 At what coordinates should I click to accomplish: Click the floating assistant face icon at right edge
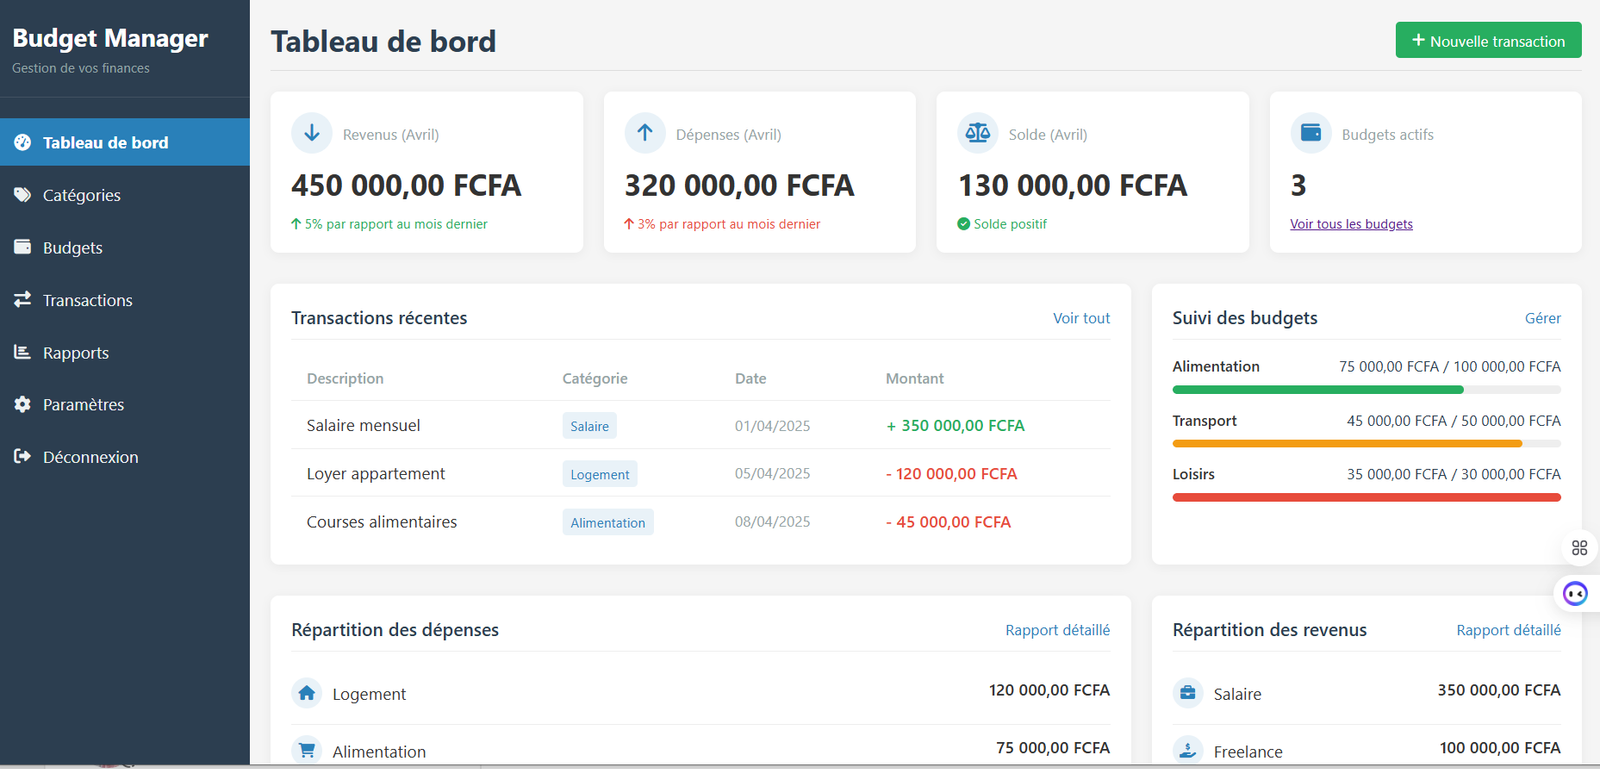pos(1575,594)
